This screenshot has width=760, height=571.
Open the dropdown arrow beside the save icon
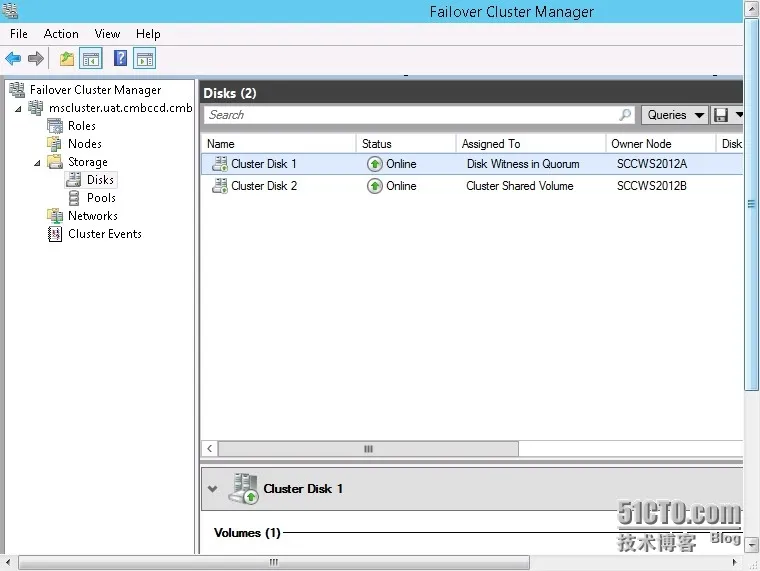[x=739, y=115]
